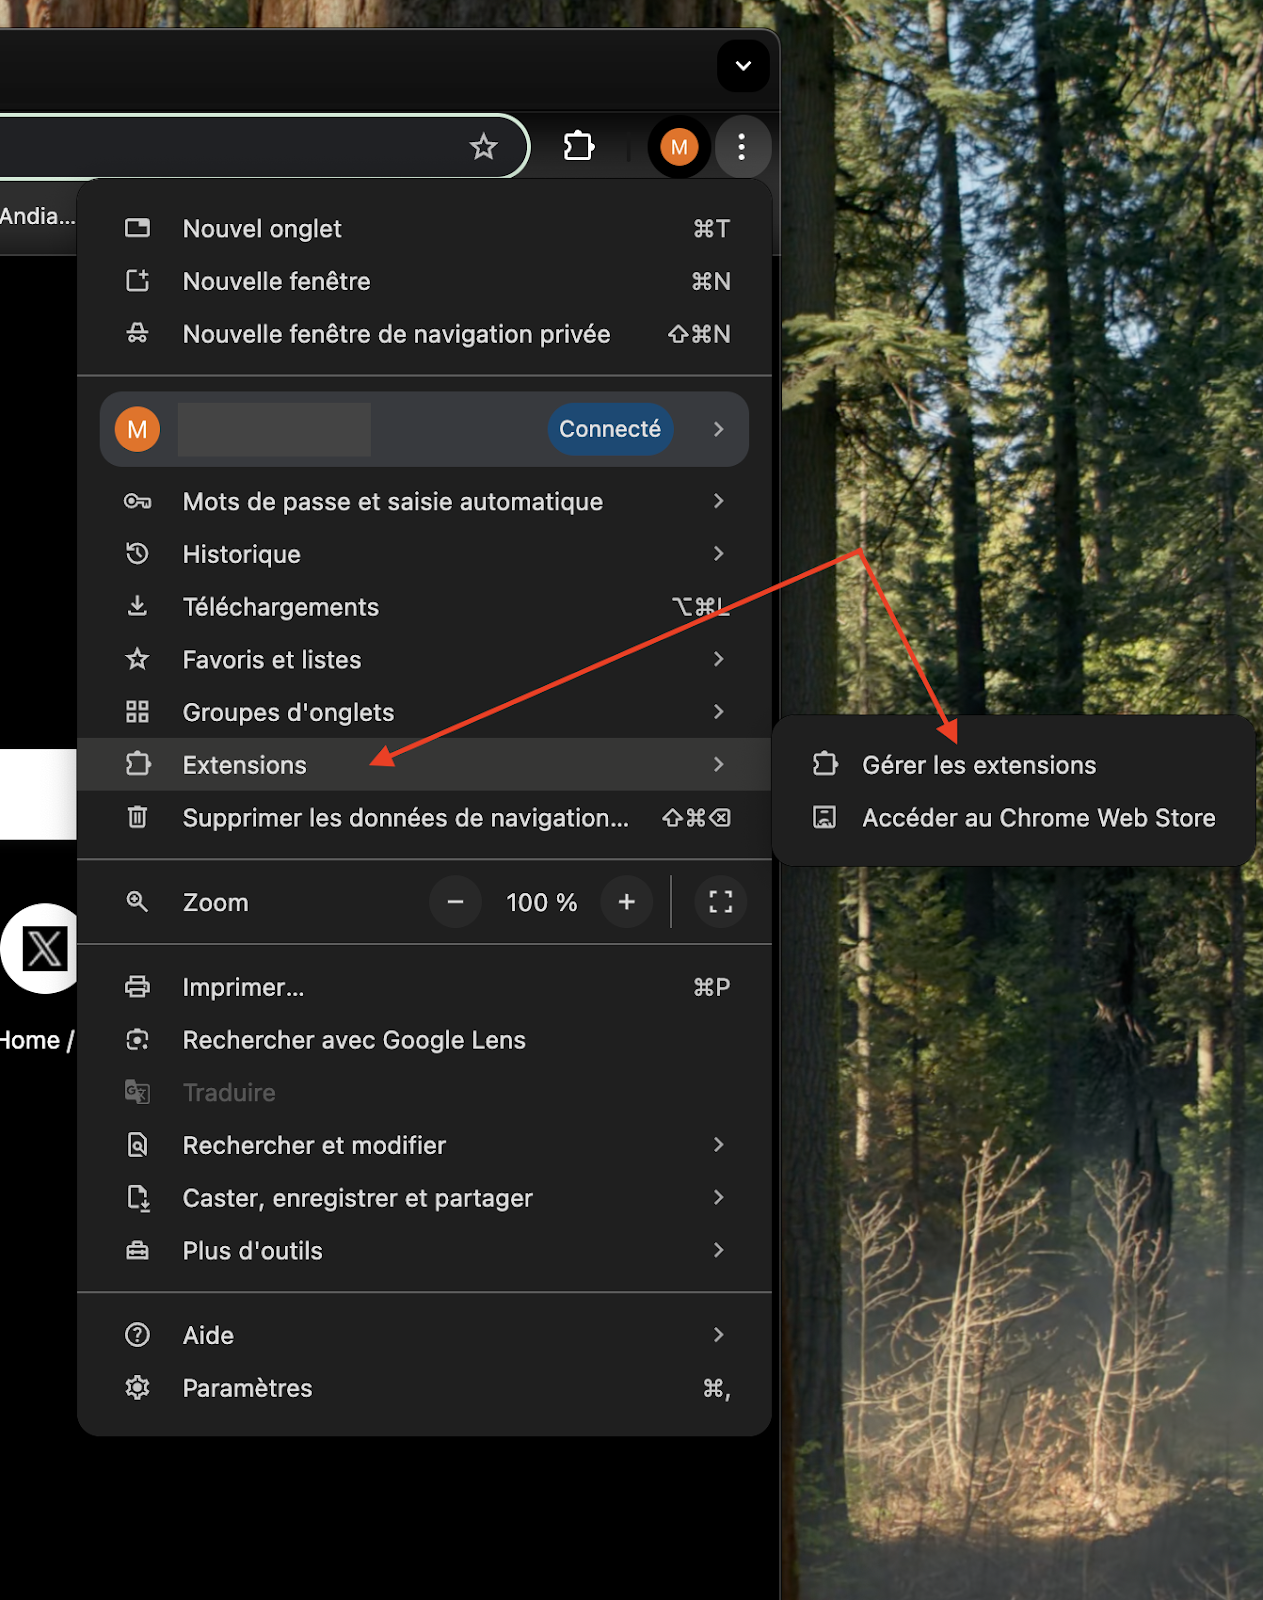This screenshot has width=1263, height=1600.
Task: Expand the profile row chevron
Action: tap(718, 429)
